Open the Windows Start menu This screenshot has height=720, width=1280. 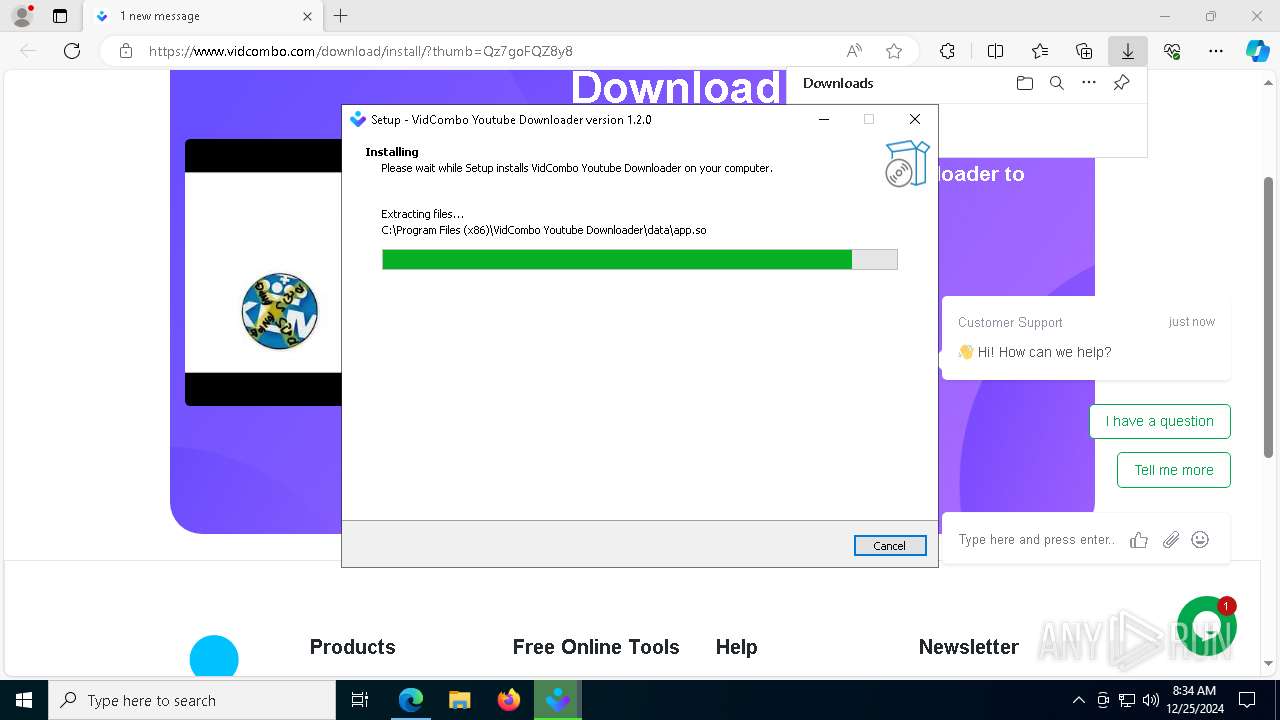click(x=24, y=700)
